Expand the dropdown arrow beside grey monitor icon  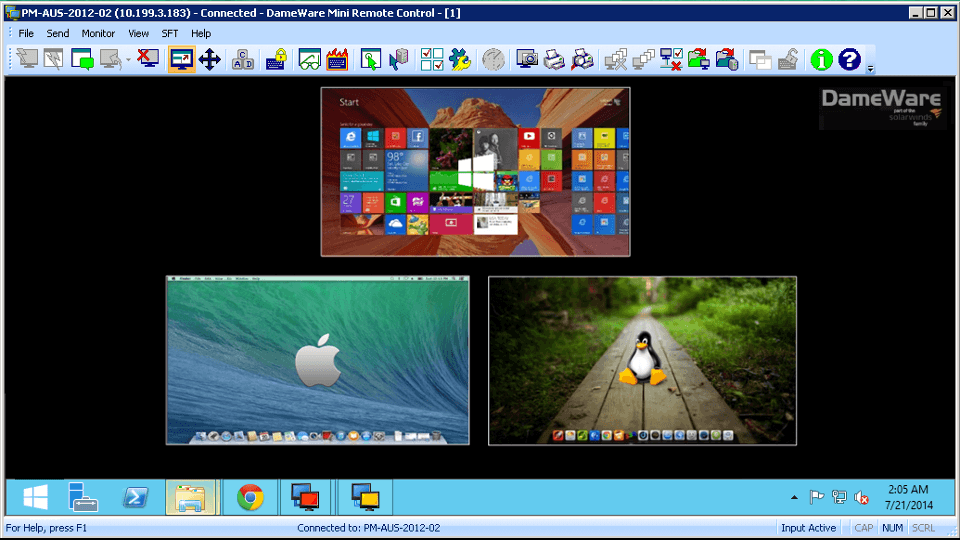tap(128, 60)
